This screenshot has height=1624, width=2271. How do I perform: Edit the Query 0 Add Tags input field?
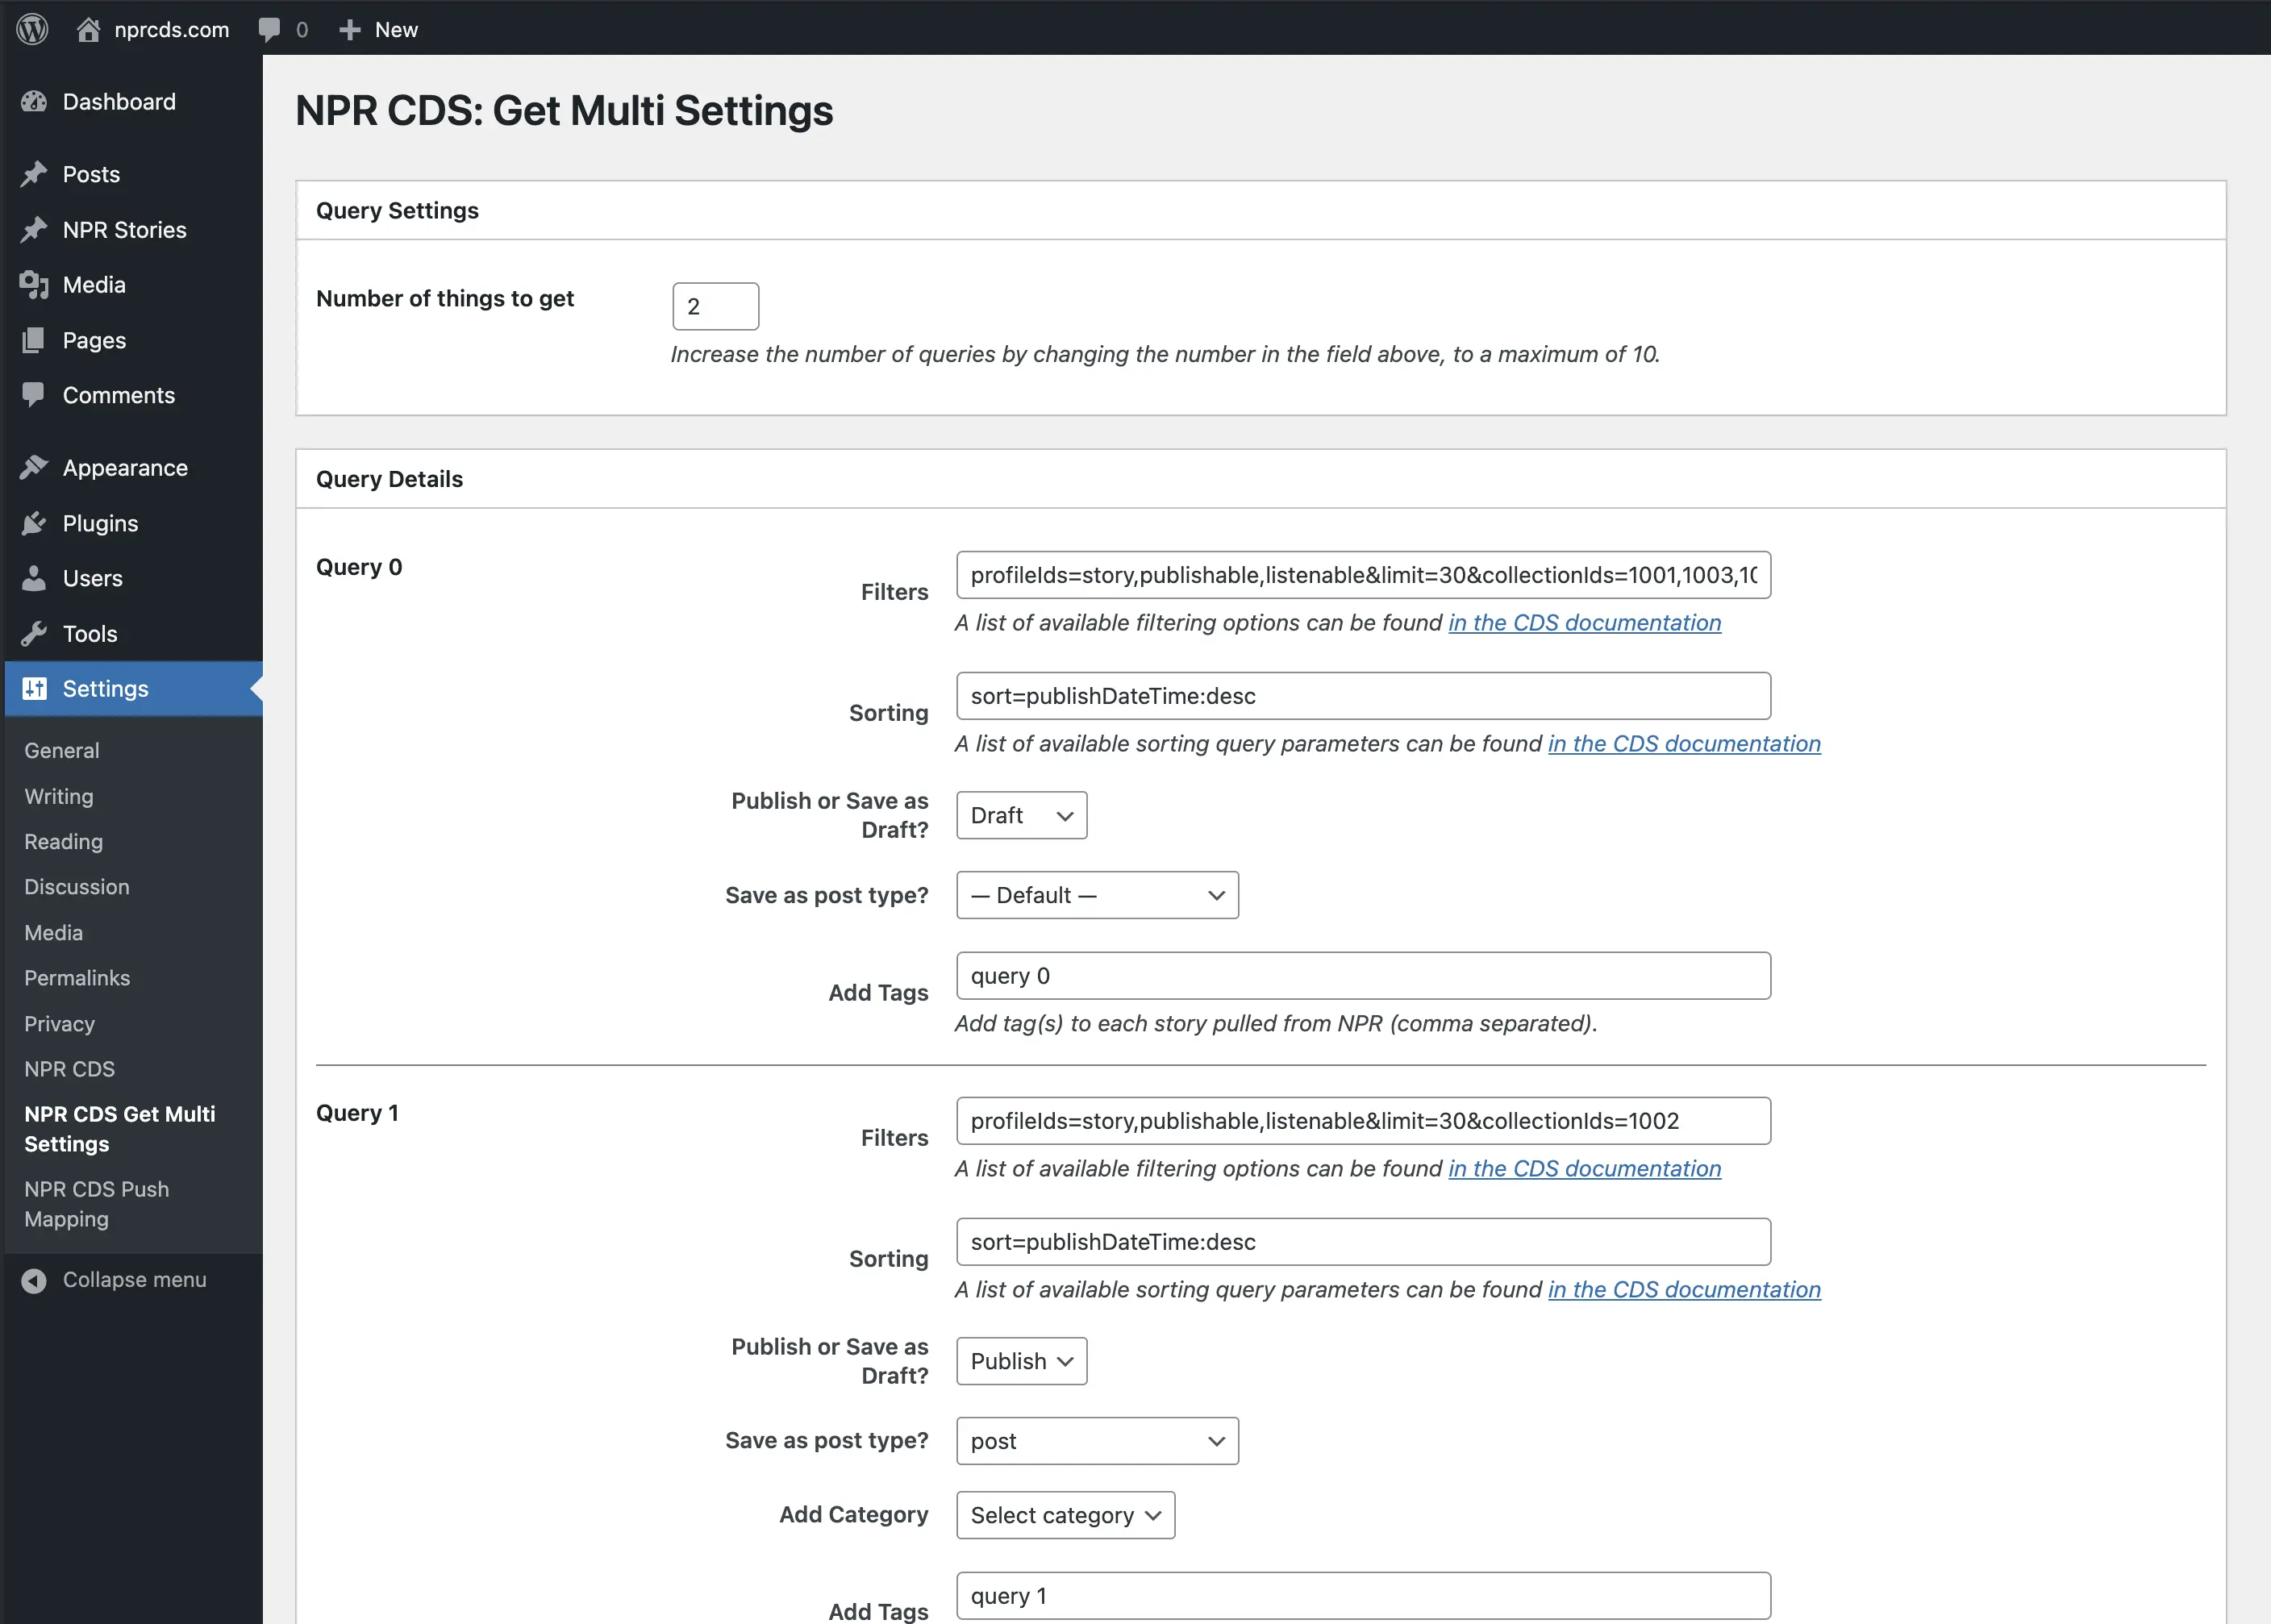coord(1361,976)
